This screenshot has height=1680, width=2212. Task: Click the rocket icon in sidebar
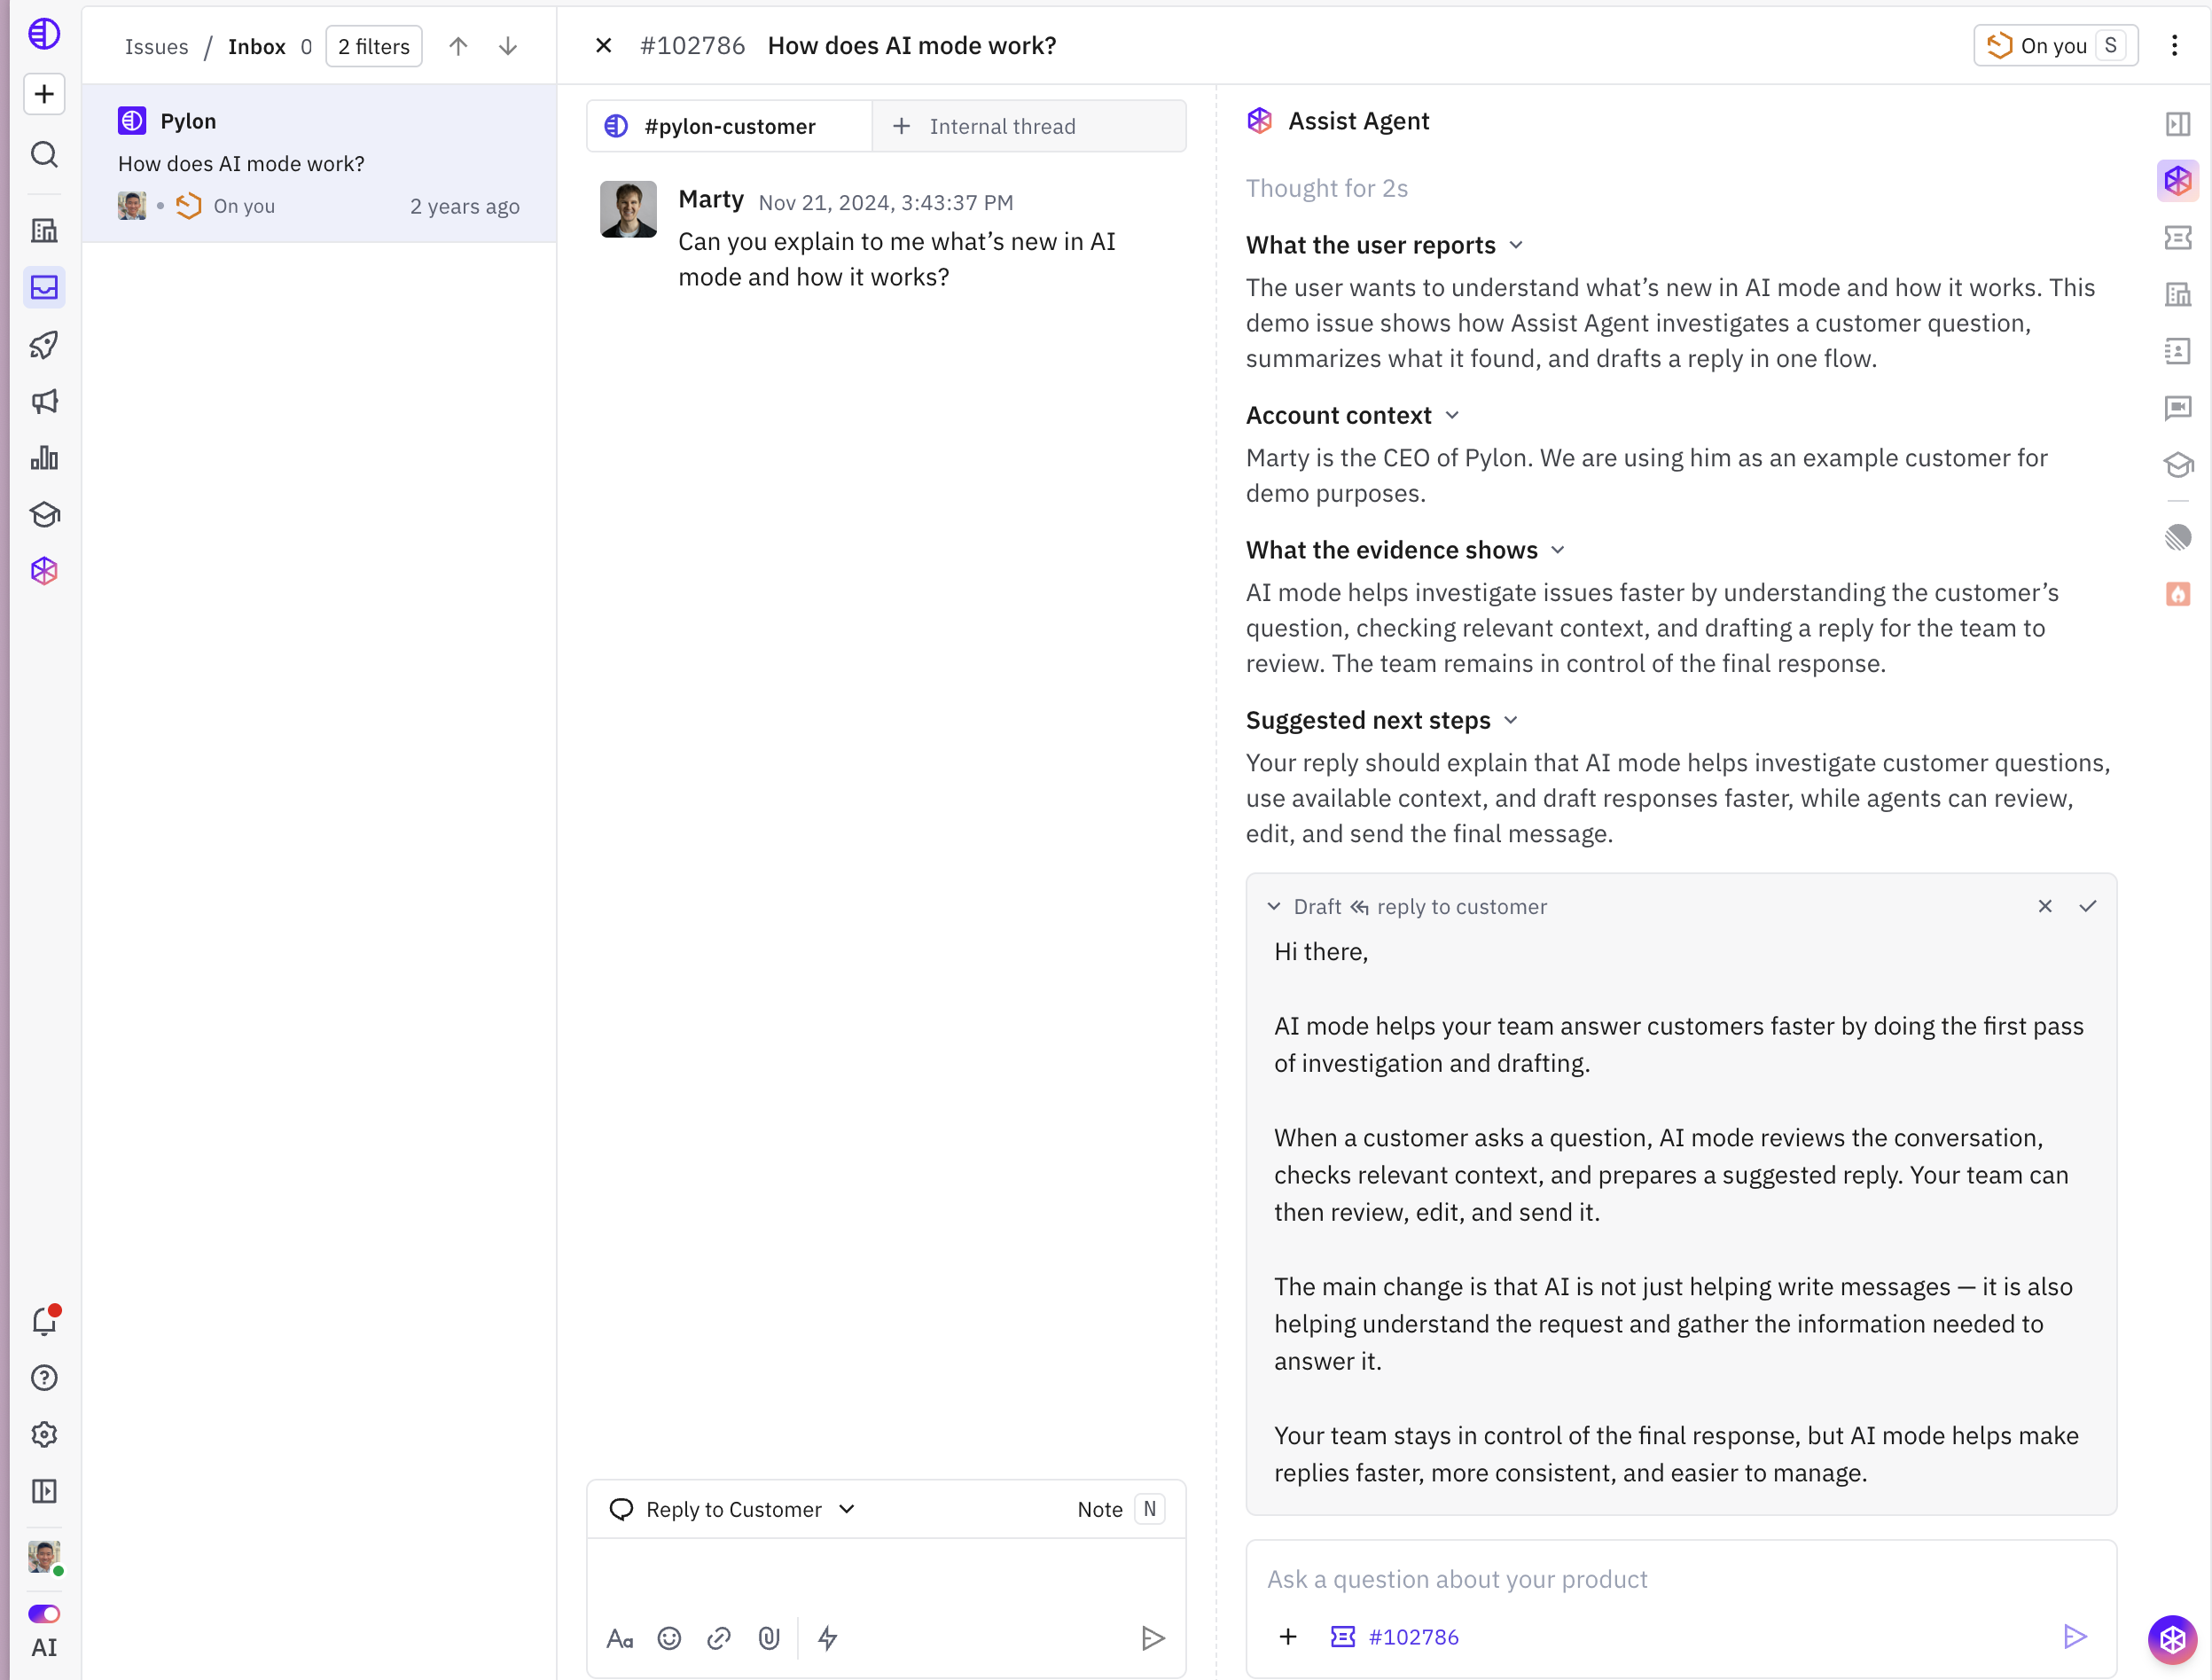(x=44, y=345)
